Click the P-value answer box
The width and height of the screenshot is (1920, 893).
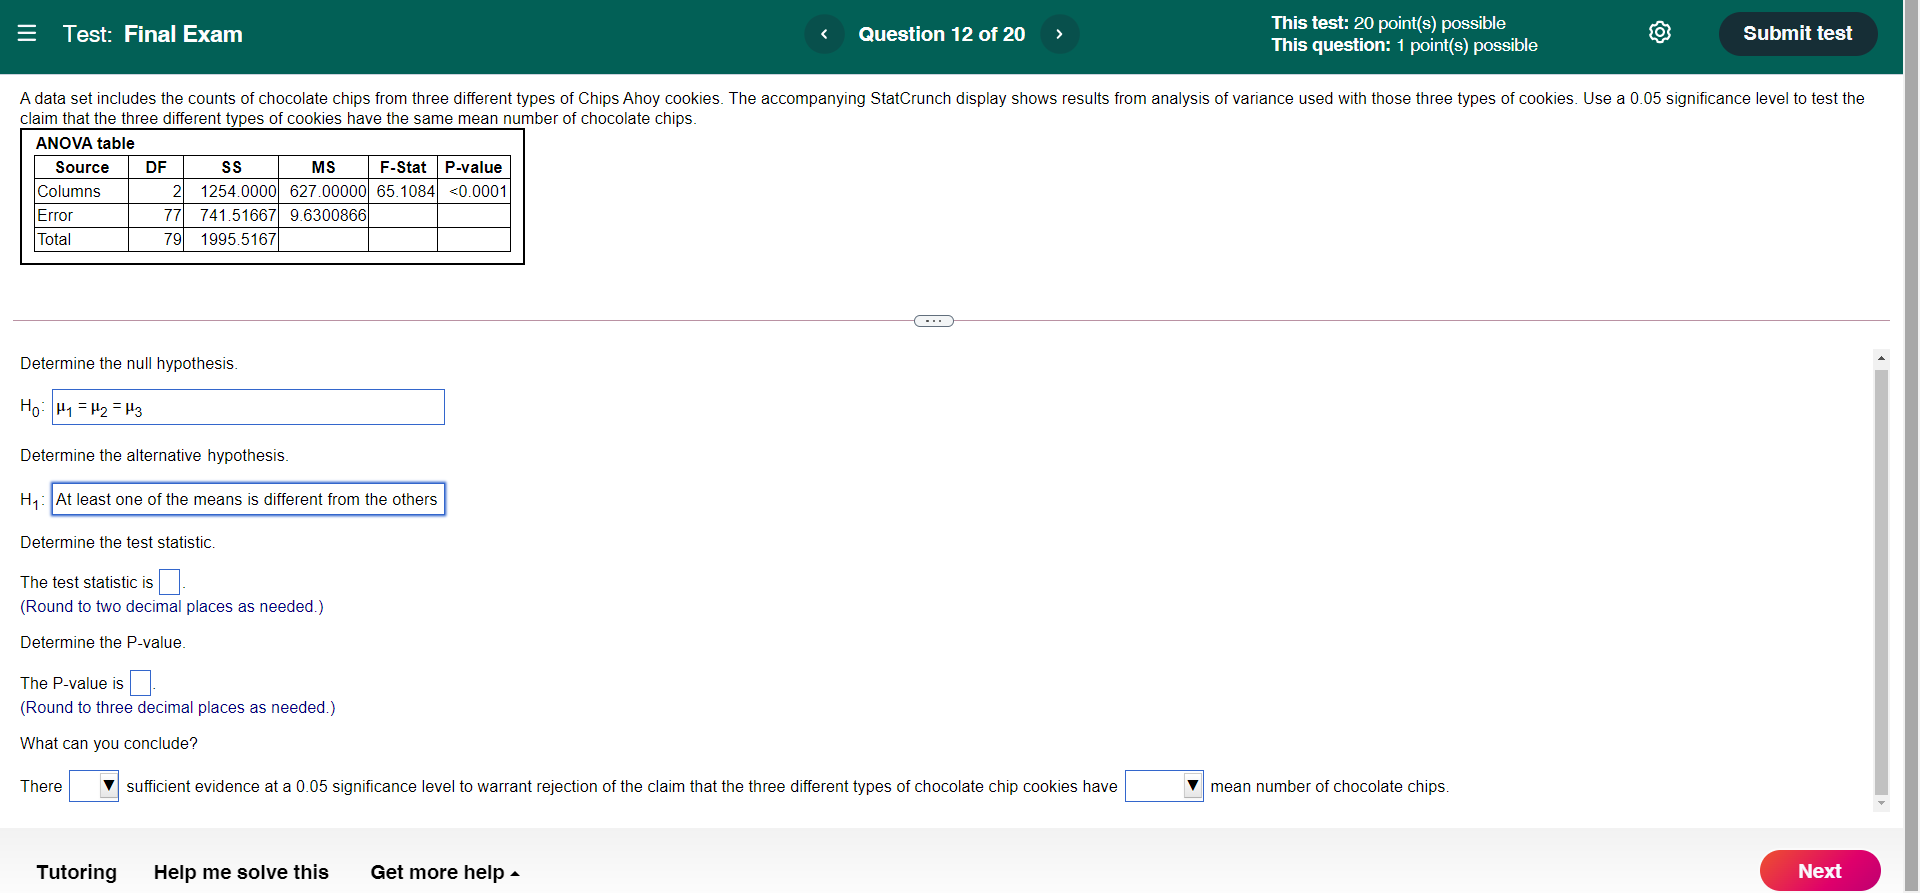[x=140, y=683]
